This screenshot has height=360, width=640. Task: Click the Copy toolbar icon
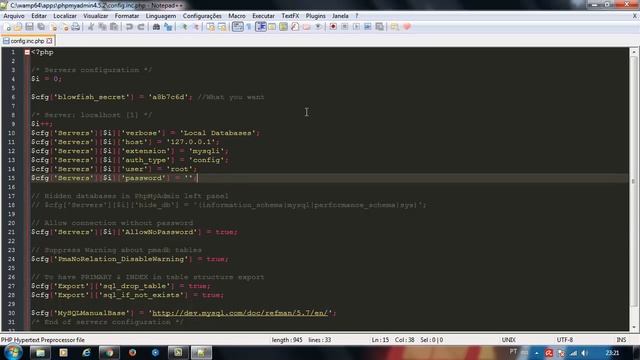tap(102, 27)
